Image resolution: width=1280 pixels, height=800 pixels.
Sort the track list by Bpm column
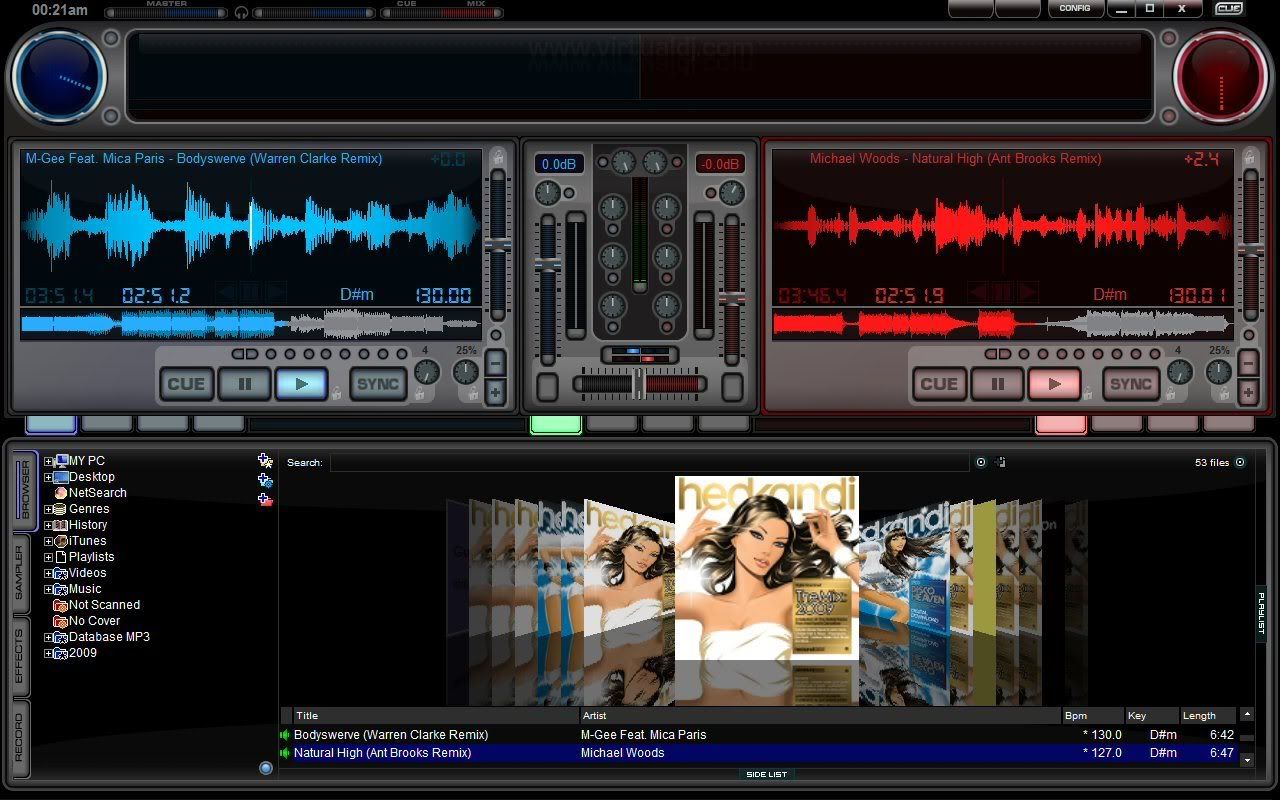pos(1092,716)
